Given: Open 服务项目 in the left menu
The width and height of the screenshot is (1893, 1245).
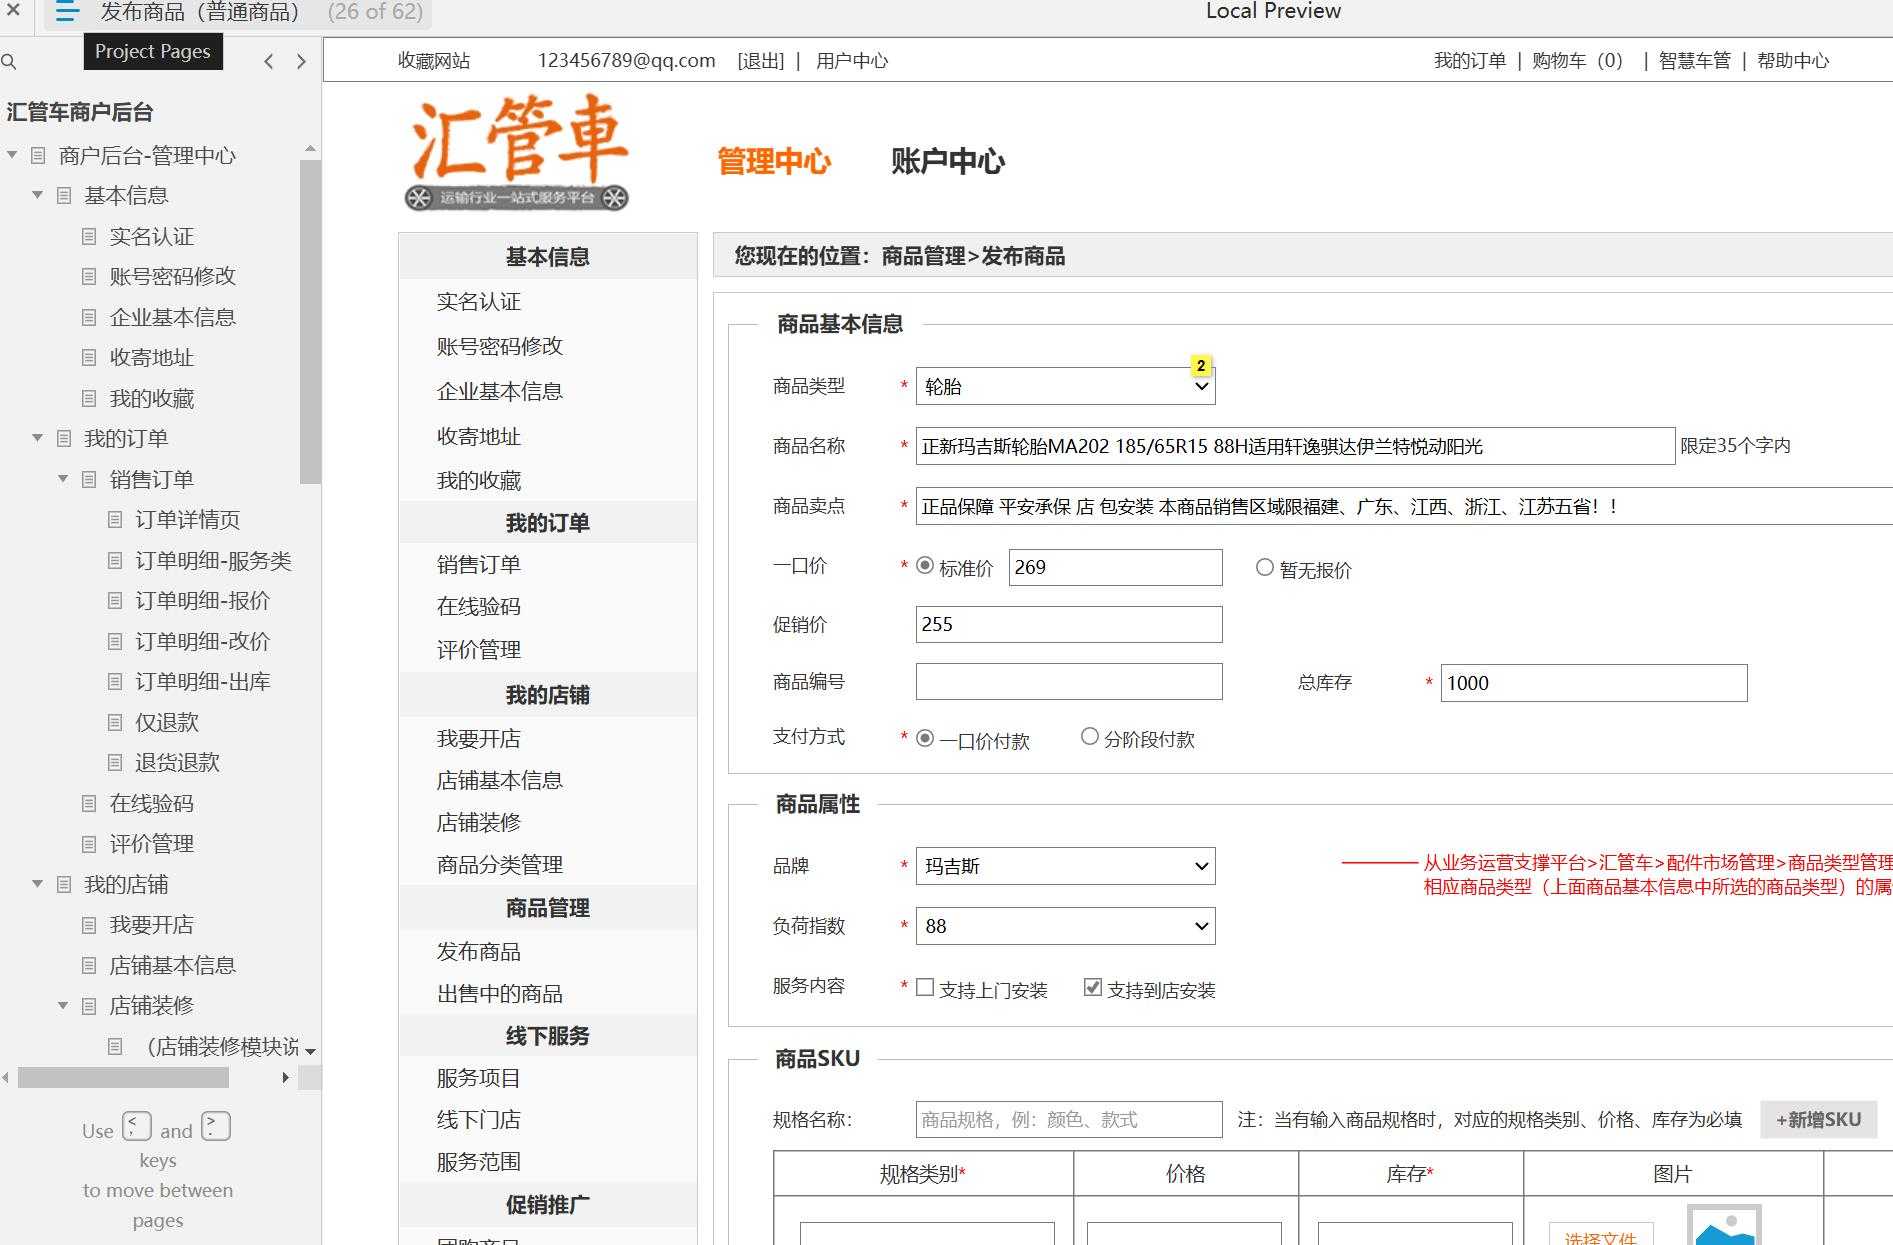Looking at the screenshot, I should pos(479,1078).
